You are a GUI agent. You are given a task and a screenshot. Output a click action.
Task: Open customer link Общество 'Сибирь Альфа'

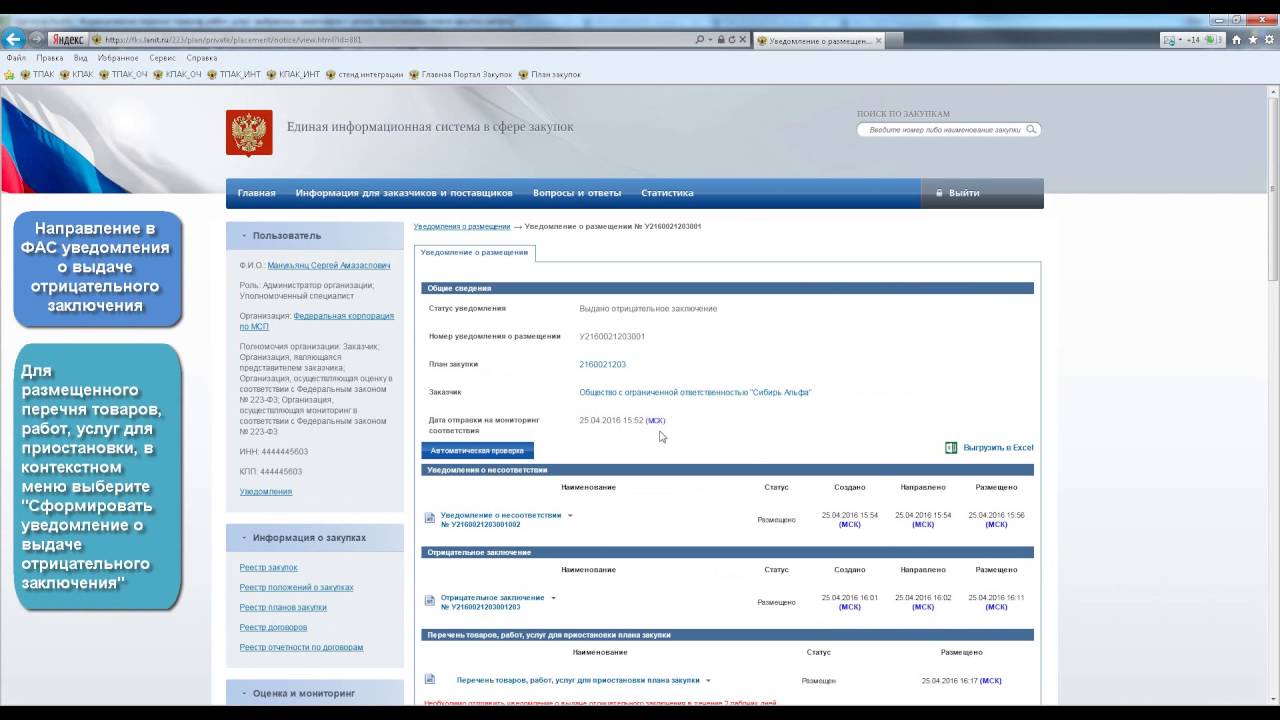click(695, 393)
